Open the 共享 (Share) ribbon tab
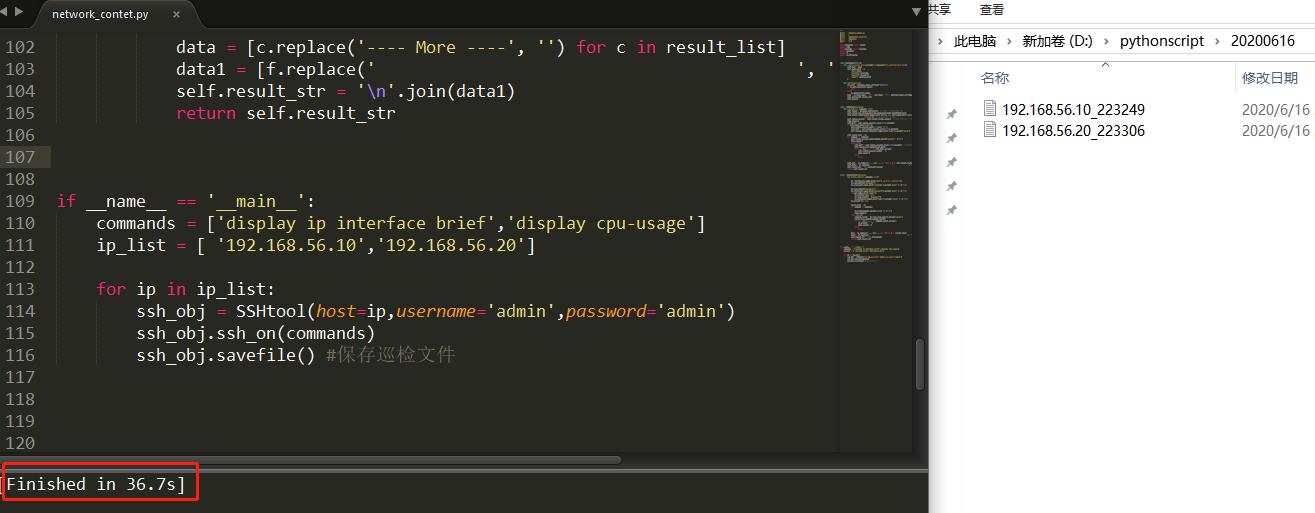 (x=938, y=10)
